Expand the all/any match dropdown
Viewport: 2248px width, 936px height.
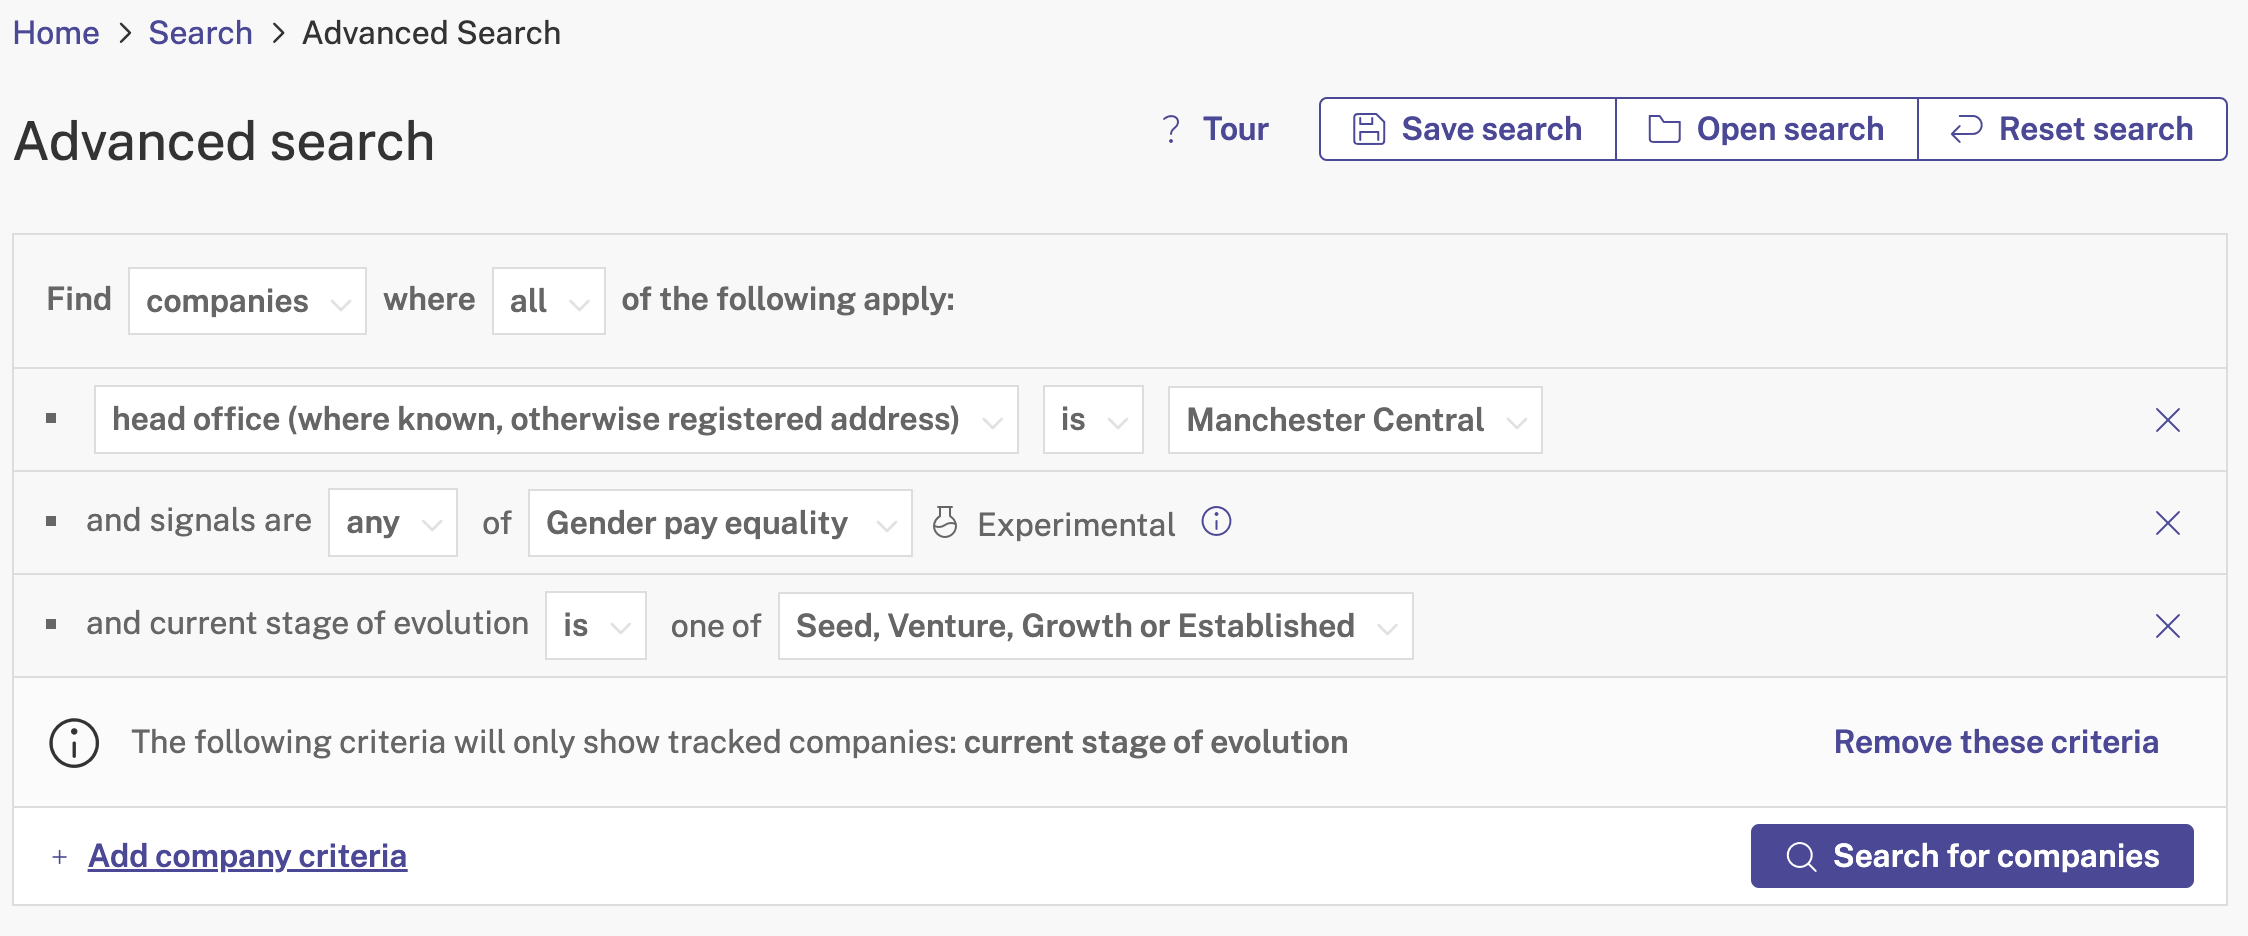(x=548, y=301)
